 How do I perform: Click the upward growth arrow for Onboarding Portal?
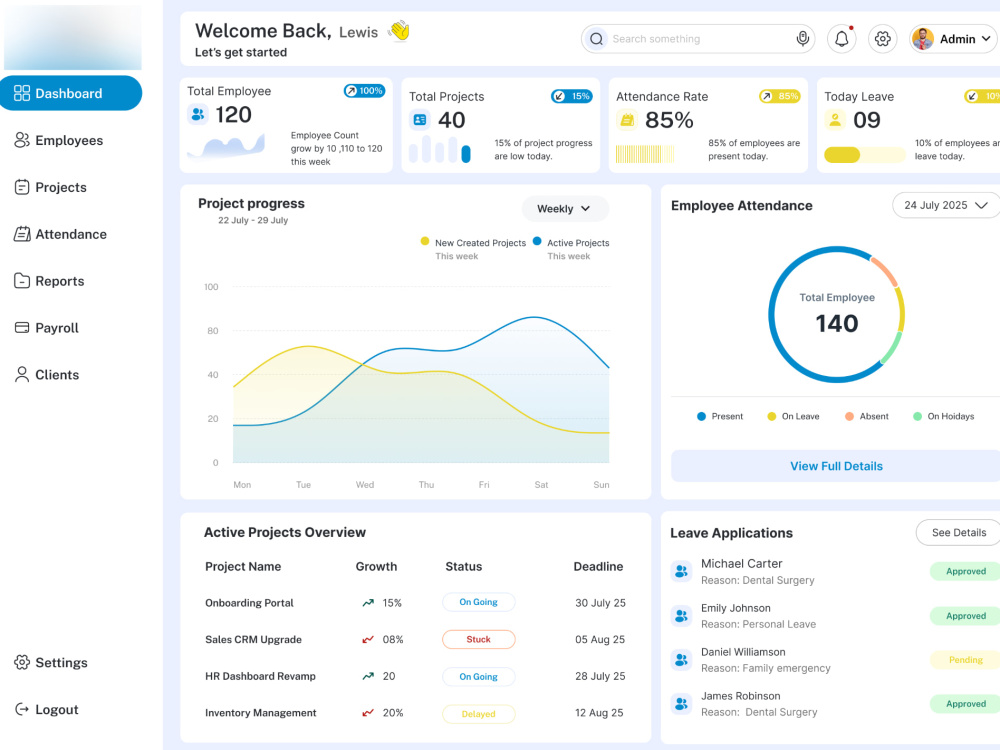(368, 603)
